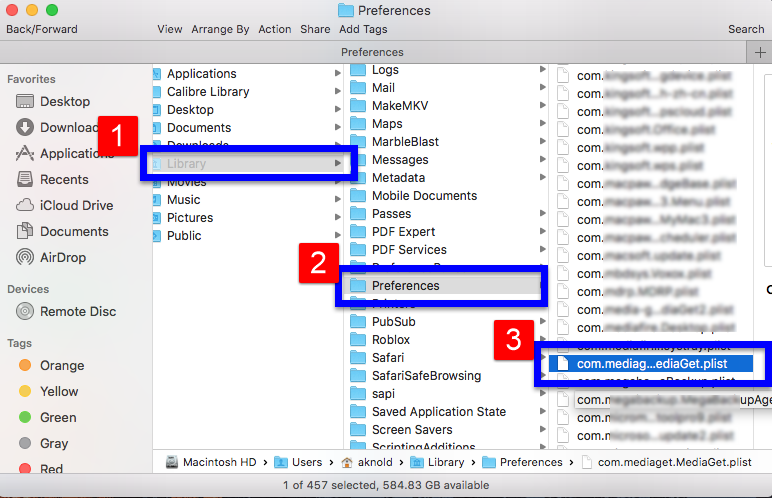
Task: Click the Preferences tab title
Action: (372, 52)
